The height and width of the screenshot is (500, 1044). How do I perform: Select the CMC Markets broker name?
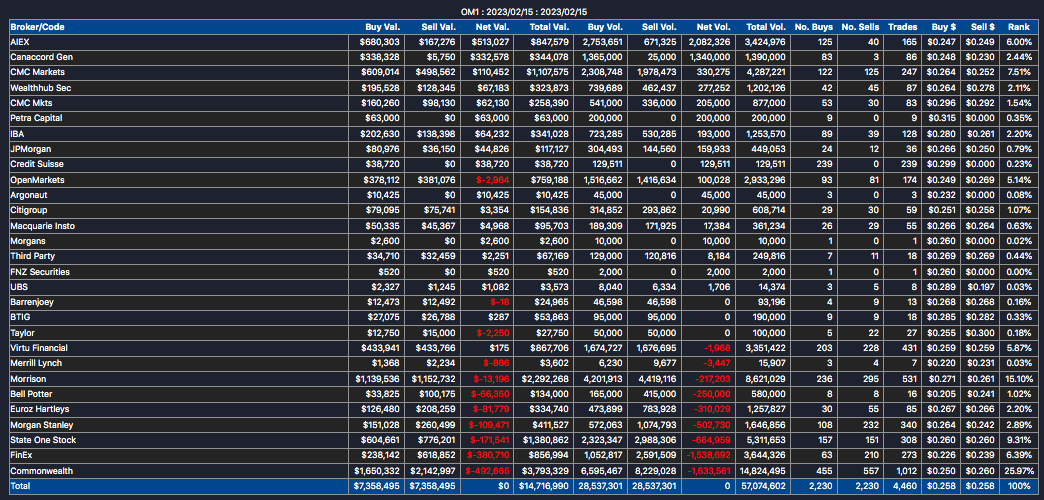37,72
